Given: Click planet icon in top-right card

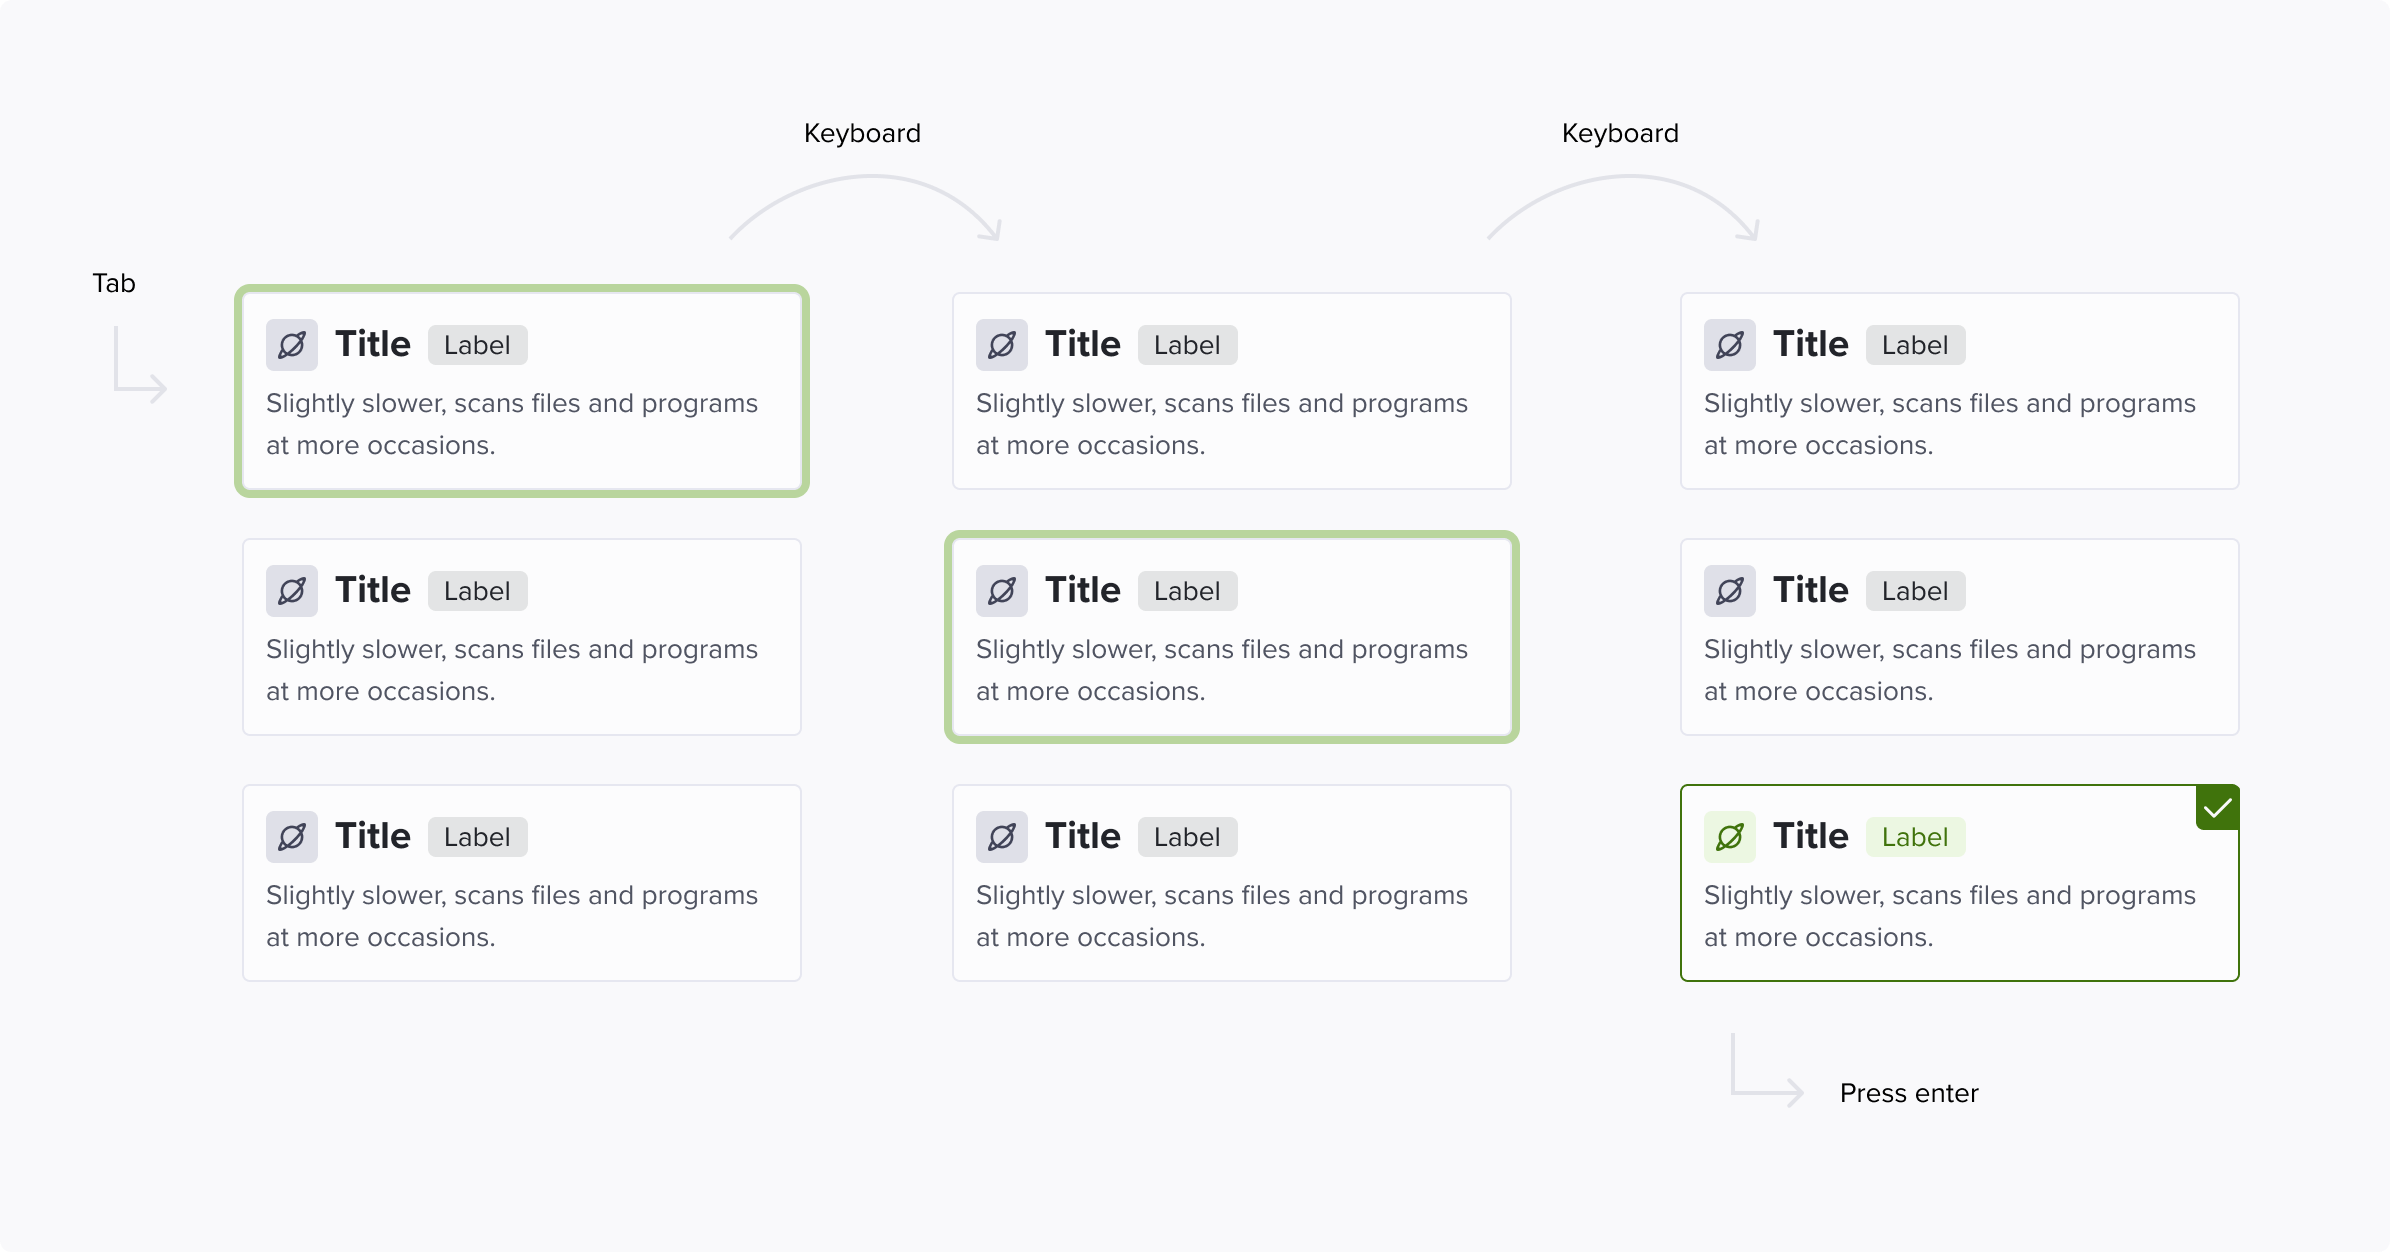Looking at the screenshot, I should 1730,345.
